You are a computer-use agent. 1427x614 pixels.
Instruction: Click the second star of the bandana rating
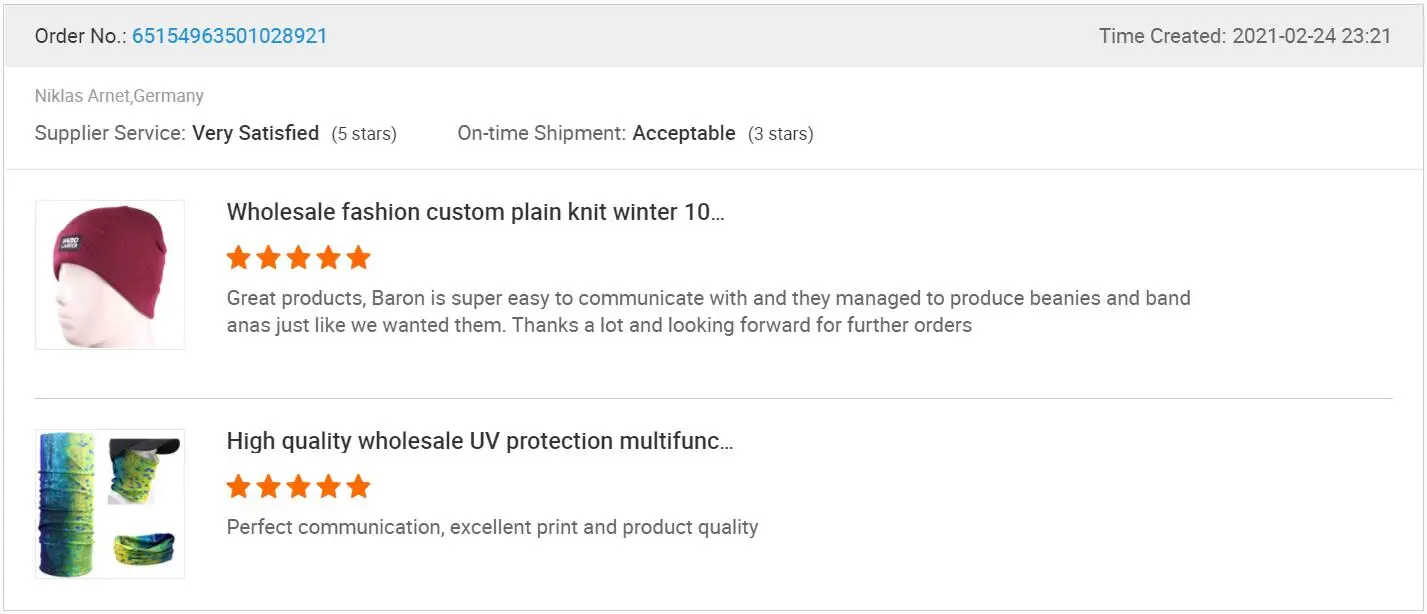[268, 487]
